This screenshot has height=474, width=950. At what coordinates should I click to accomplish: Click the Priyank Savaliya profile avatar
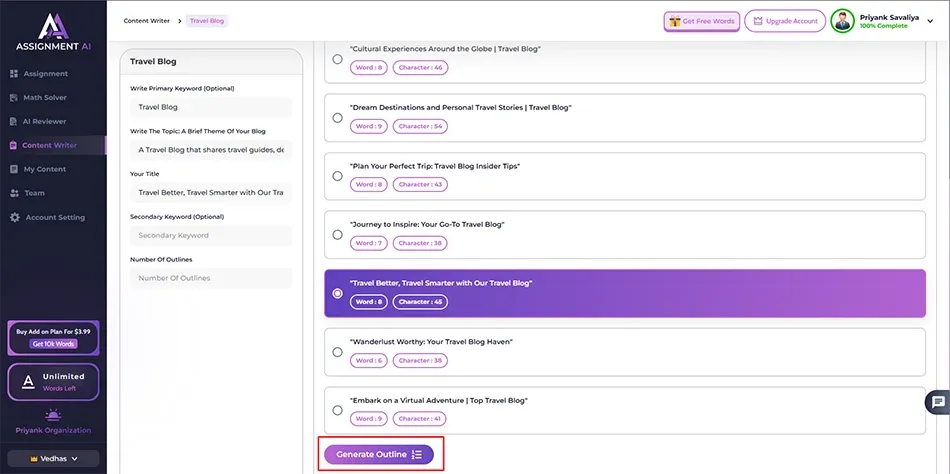click(843, 21)
